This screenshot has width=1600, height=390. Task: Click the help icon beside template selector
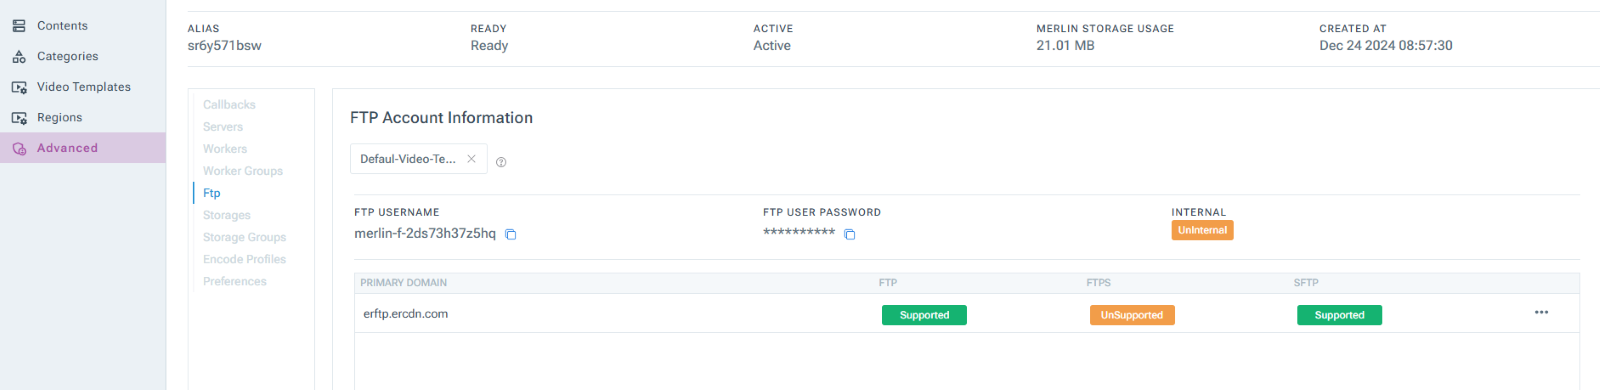tap(501, 162)
